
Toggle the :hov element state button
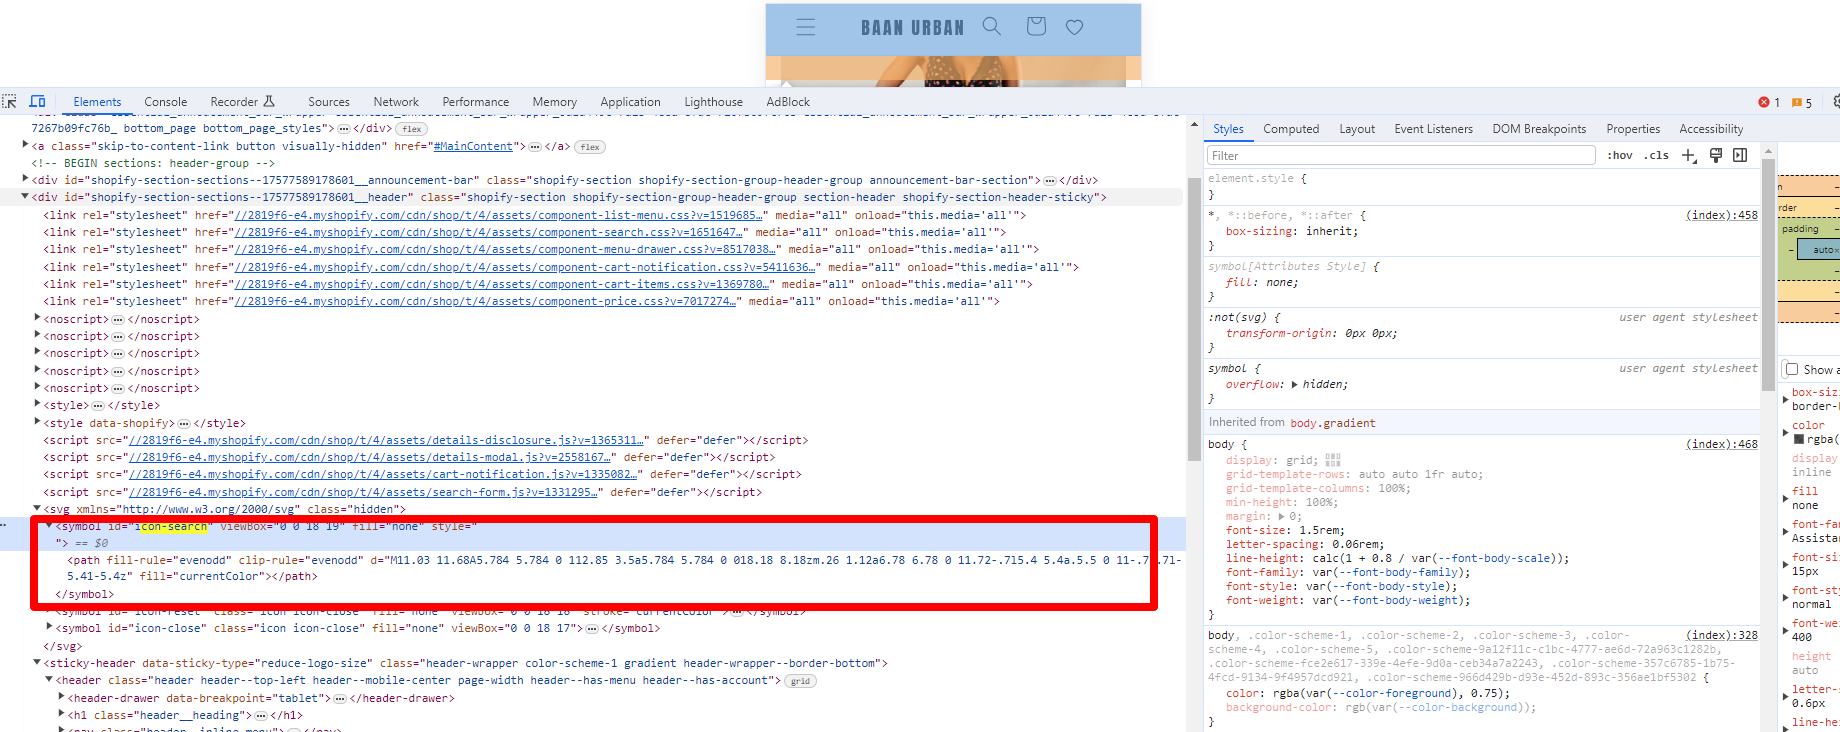point(1620,155)
